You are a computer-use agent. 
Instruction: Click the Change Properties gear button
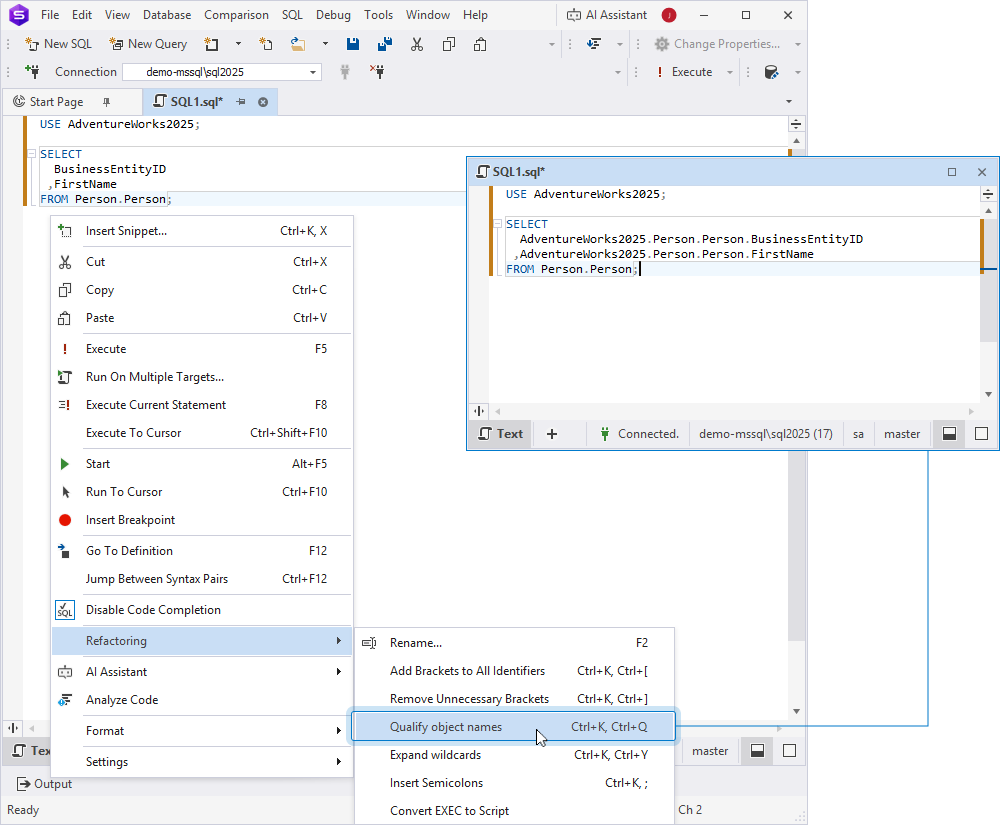click(717, 44)
